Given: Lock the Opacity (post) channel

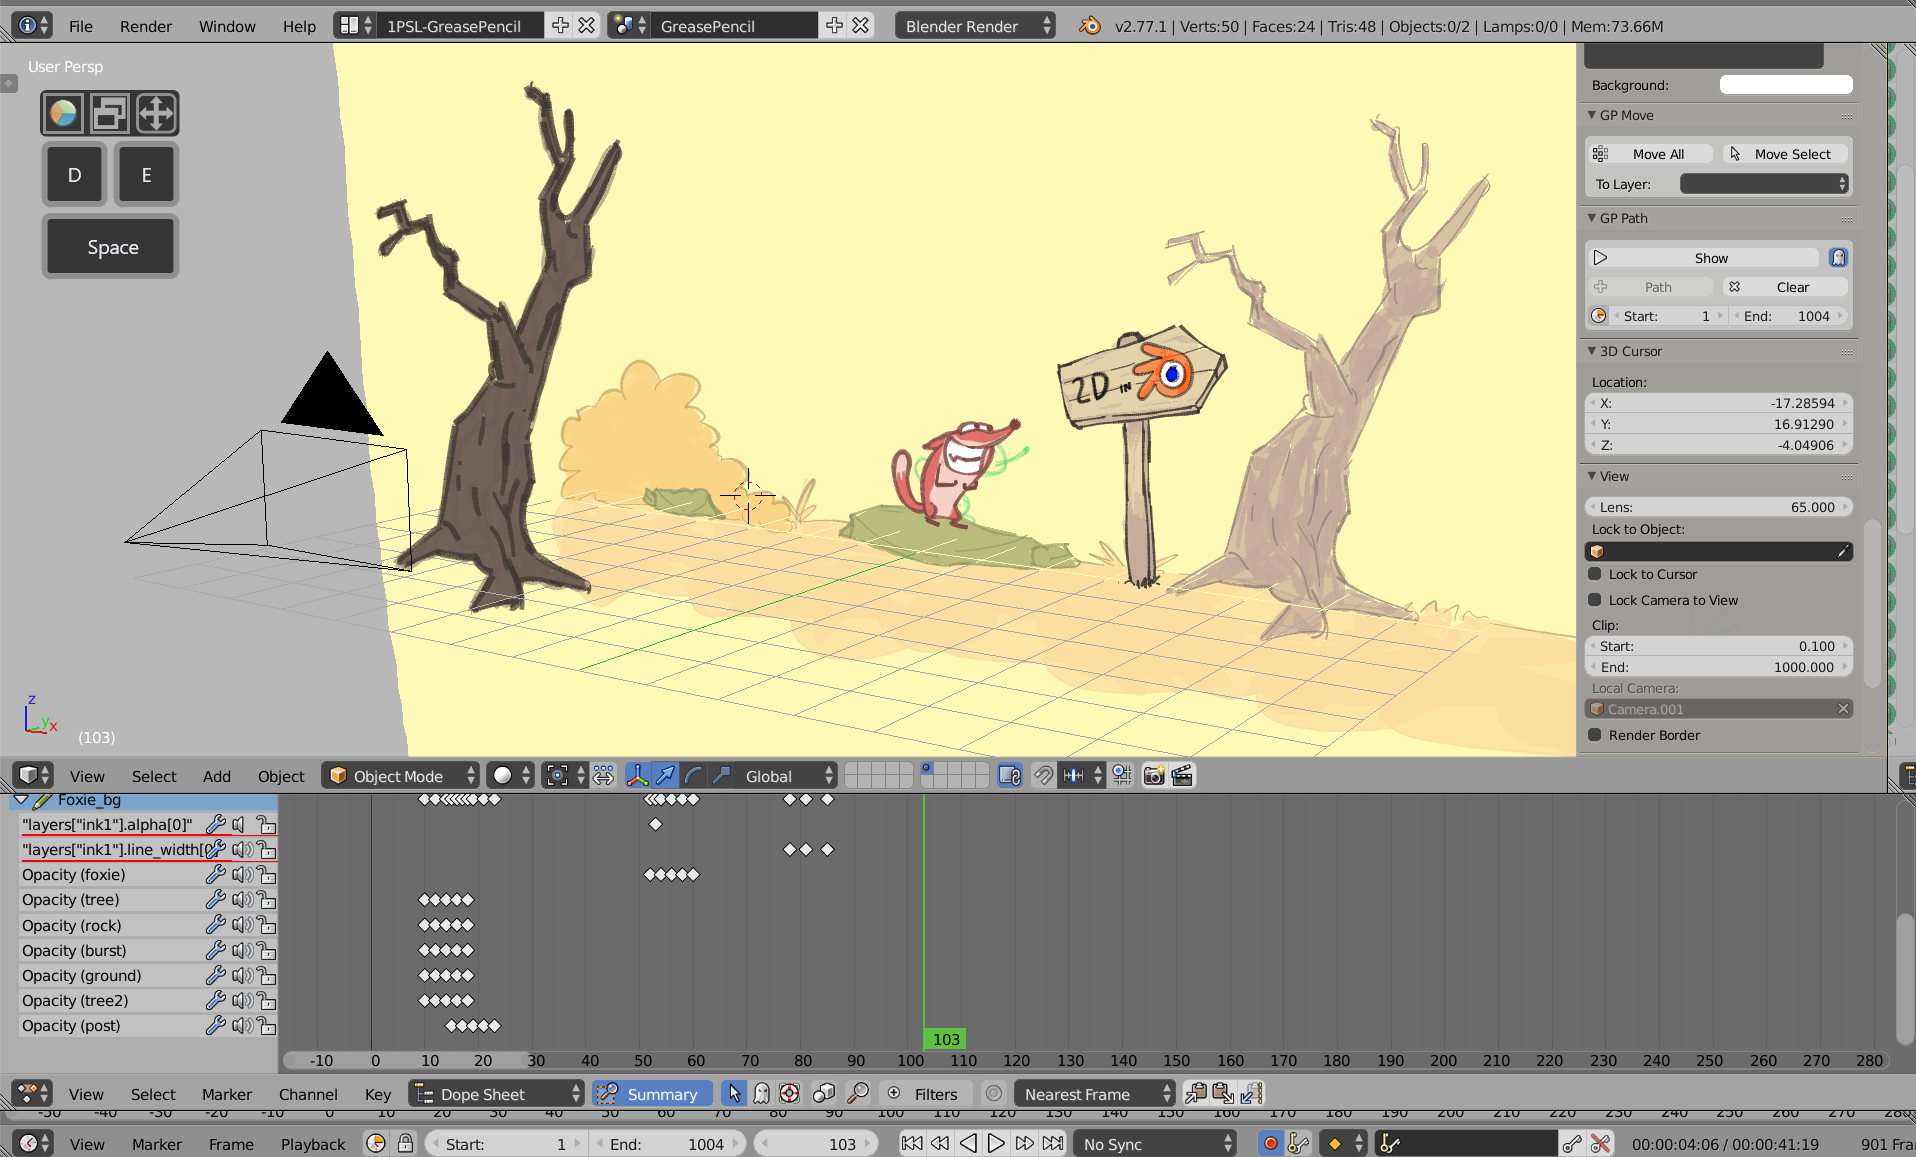Looking at the screenshot, I should pos(266,1026).
